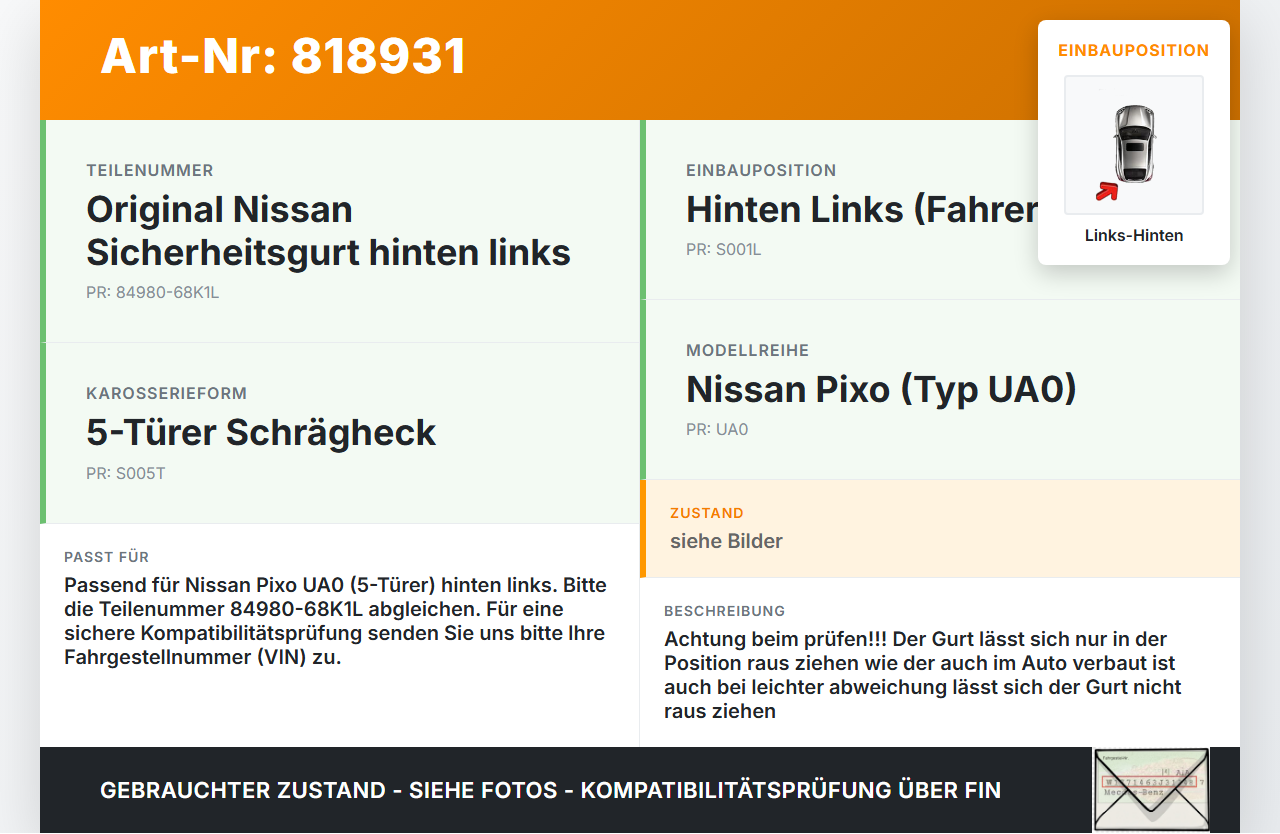Click the KAROSSERIEFORM label
Viewport: 1280px width, 834px height.
point(166,394)
